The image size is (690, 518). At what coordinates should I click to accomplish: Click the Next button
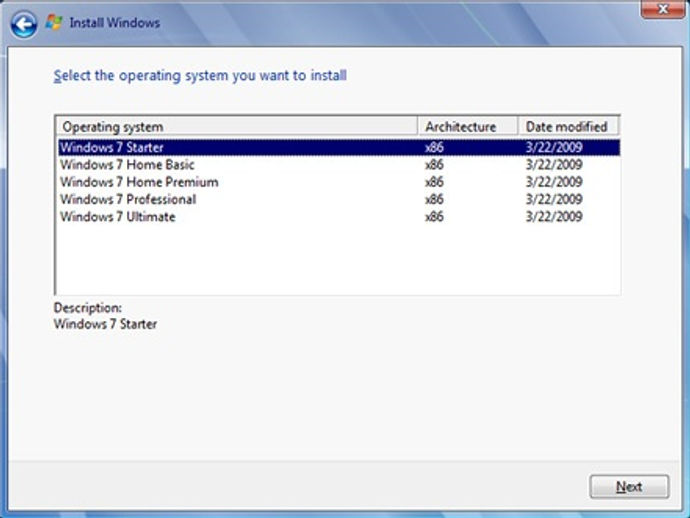pos(629,487)
